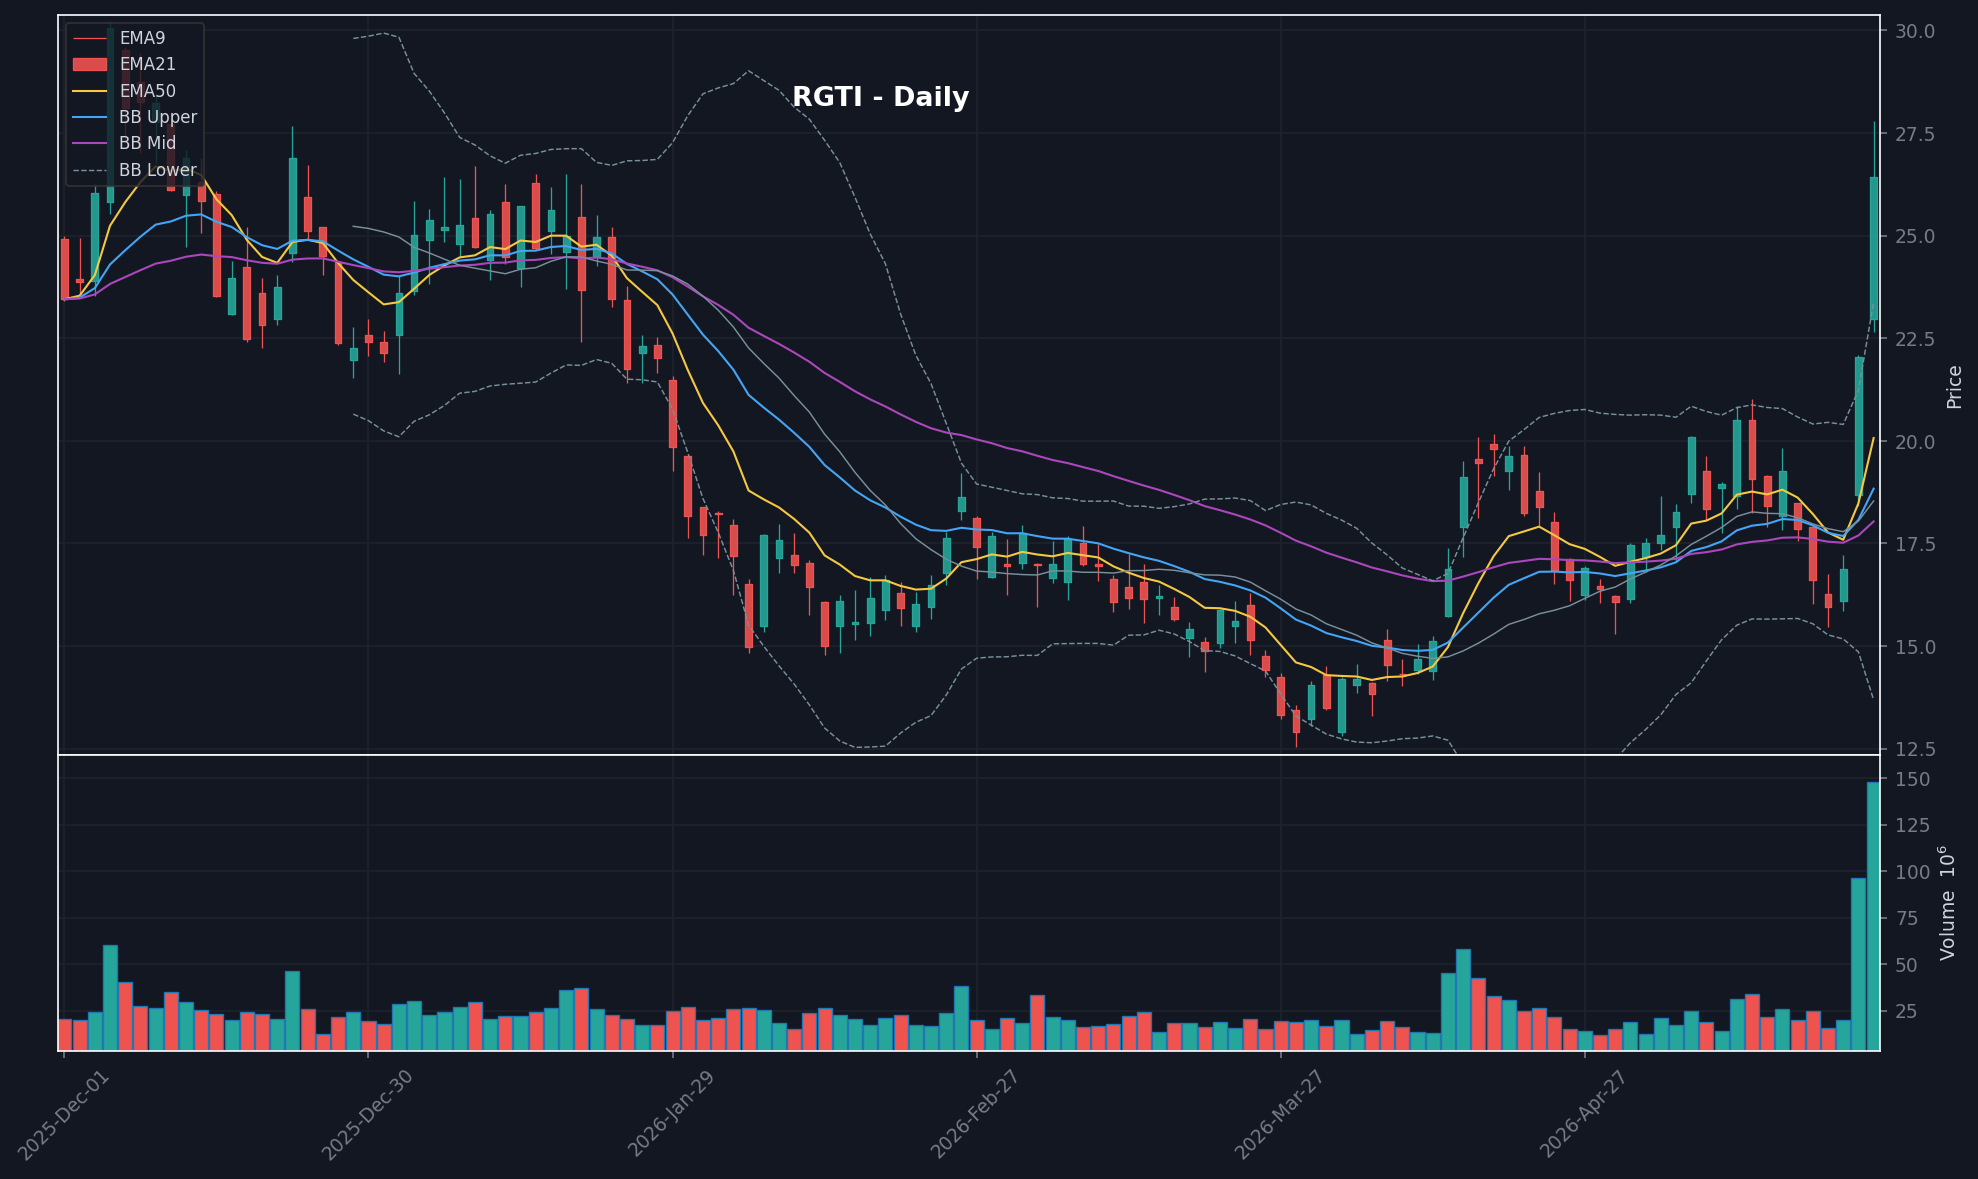Click the 27.5 price axis label
This screenshot has height=1179, width=1978.
point(1914,134)
